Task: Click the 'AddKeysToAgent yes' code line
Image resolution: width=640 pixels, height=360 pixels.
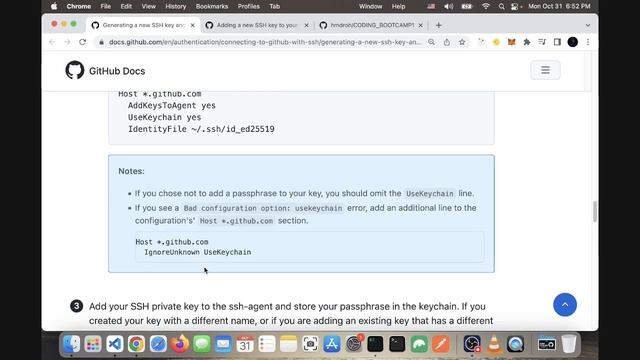Action: (x=172, y=105)
